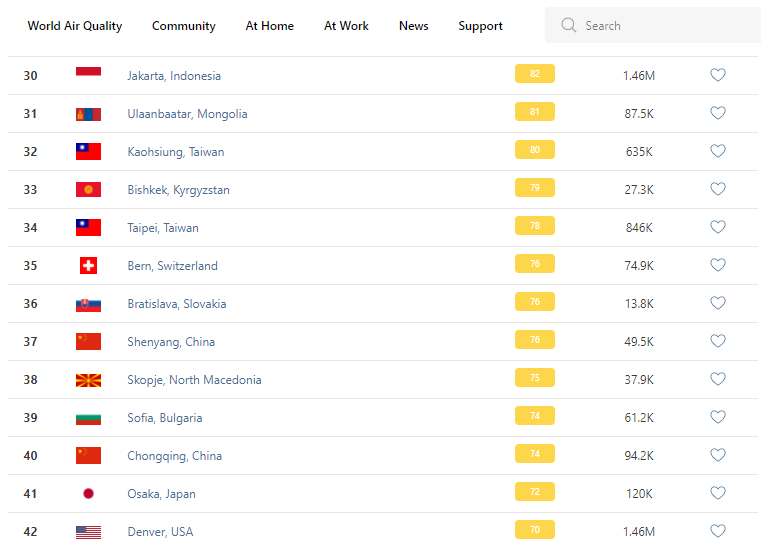Click the Switzerland flag icon

point(88,265)
